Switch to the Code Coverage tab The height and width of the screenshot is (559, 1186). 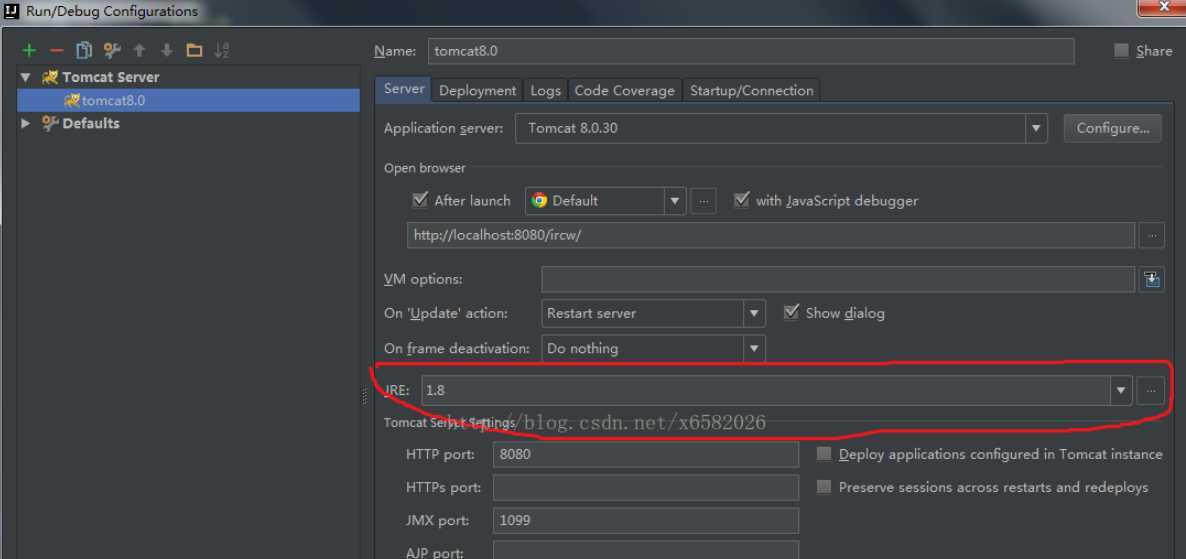pyautogui.click(x=624, y=91)
